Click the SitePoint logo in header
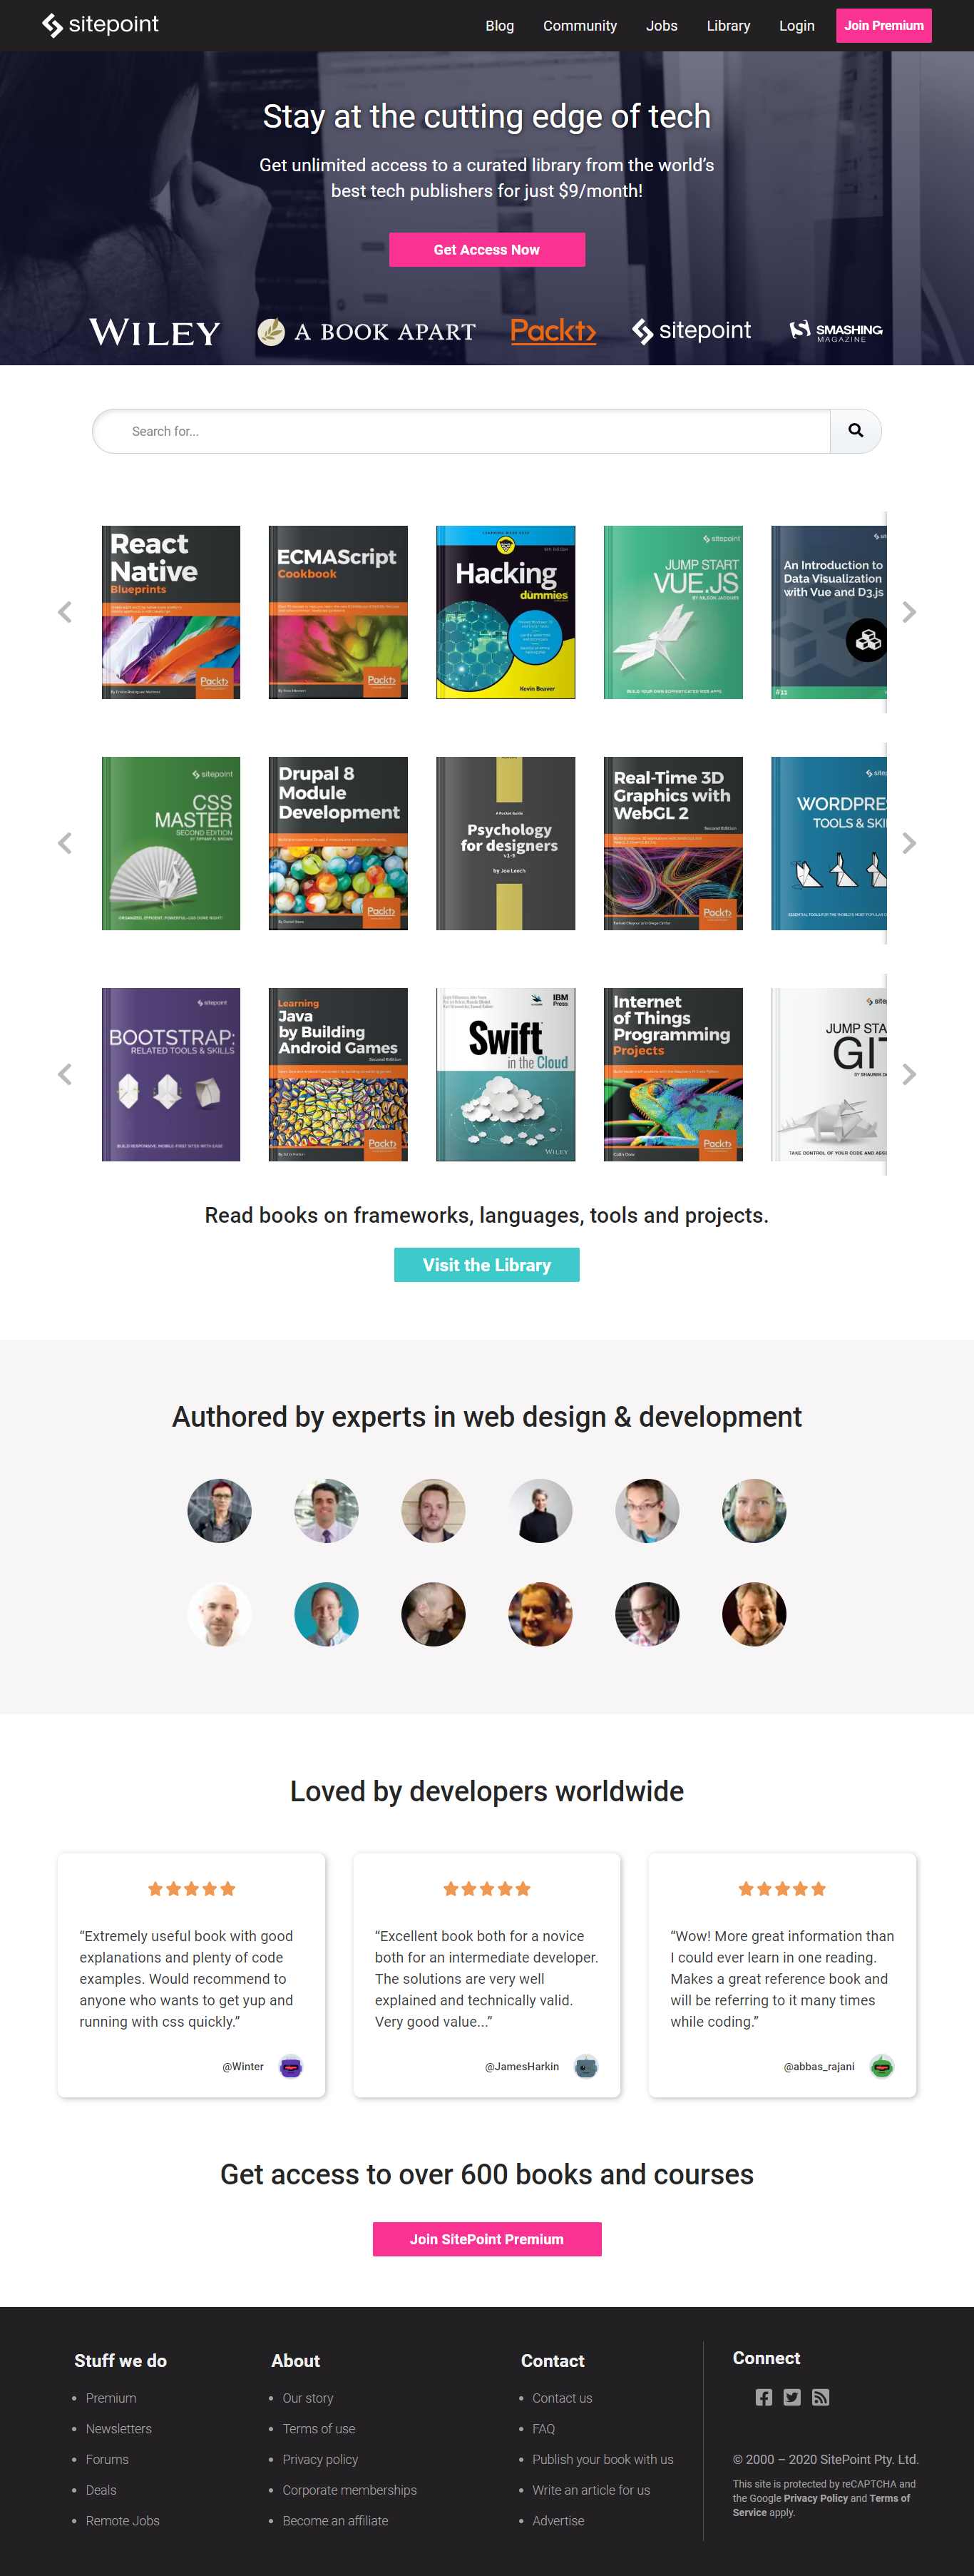 [x=100, y=25]
